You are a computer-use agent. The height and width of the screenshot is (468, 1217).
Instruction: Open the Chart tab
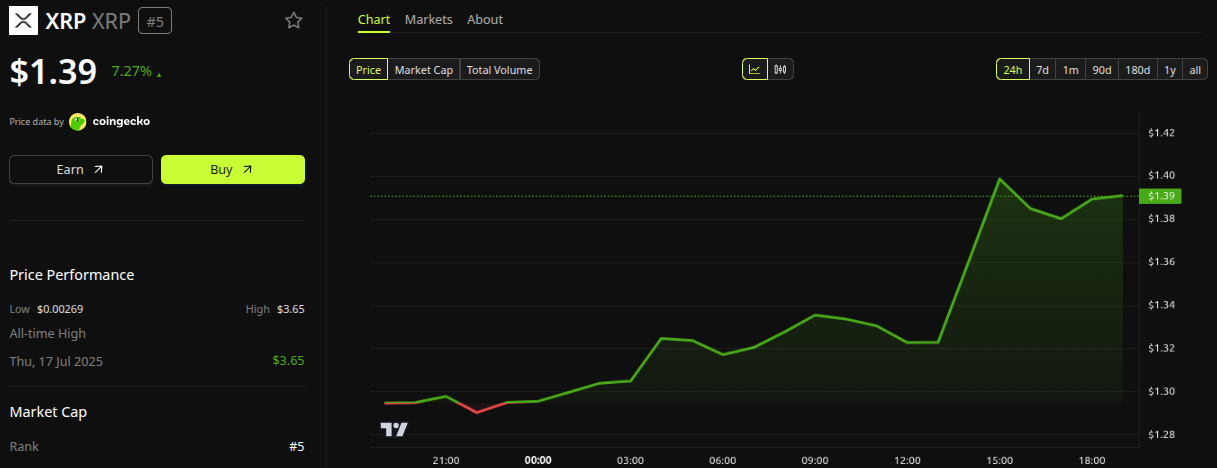pyautogui.click(x=374, y=20)
